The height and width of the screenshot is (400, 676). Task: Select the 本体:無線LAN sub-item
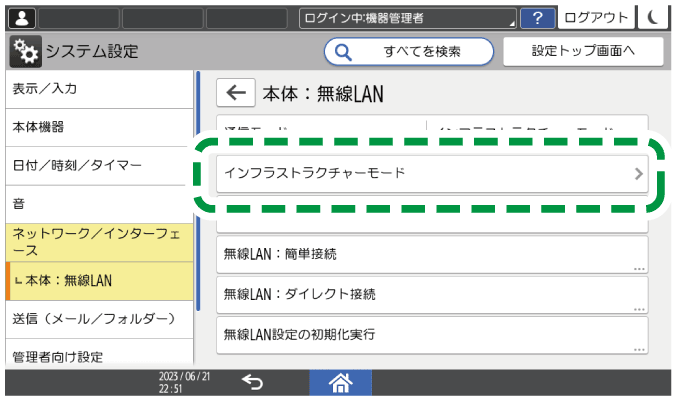pyautogui.click(x=99, y=281)
